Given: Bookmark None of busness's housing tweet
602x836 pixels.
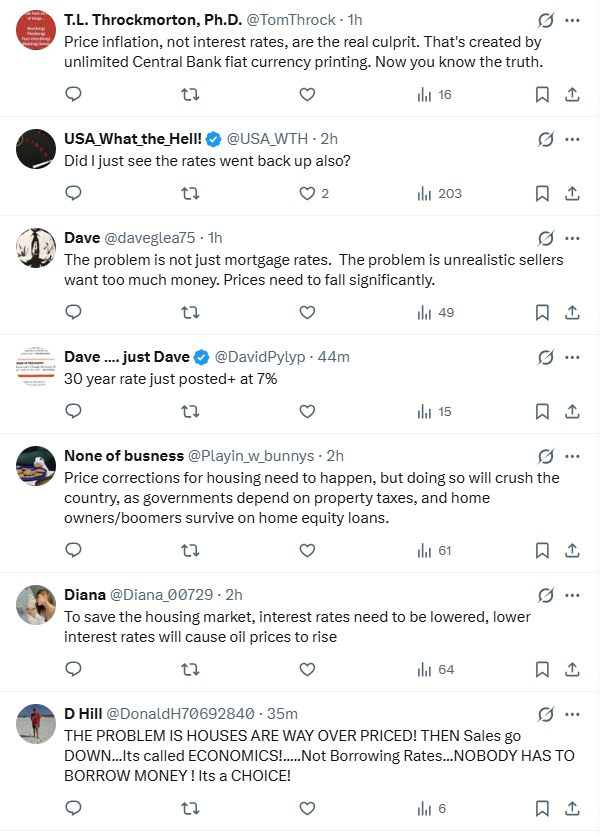Looking at the screenshot, I should pyautogui.click(x=541, y=550).
